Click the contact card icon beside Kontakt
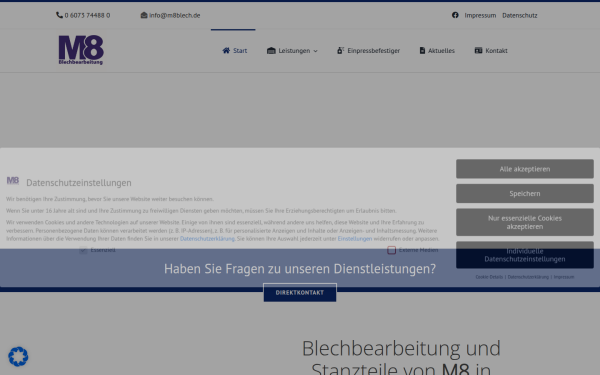The height and width of the screenshot is (375, 600). (x=478, y=51)
